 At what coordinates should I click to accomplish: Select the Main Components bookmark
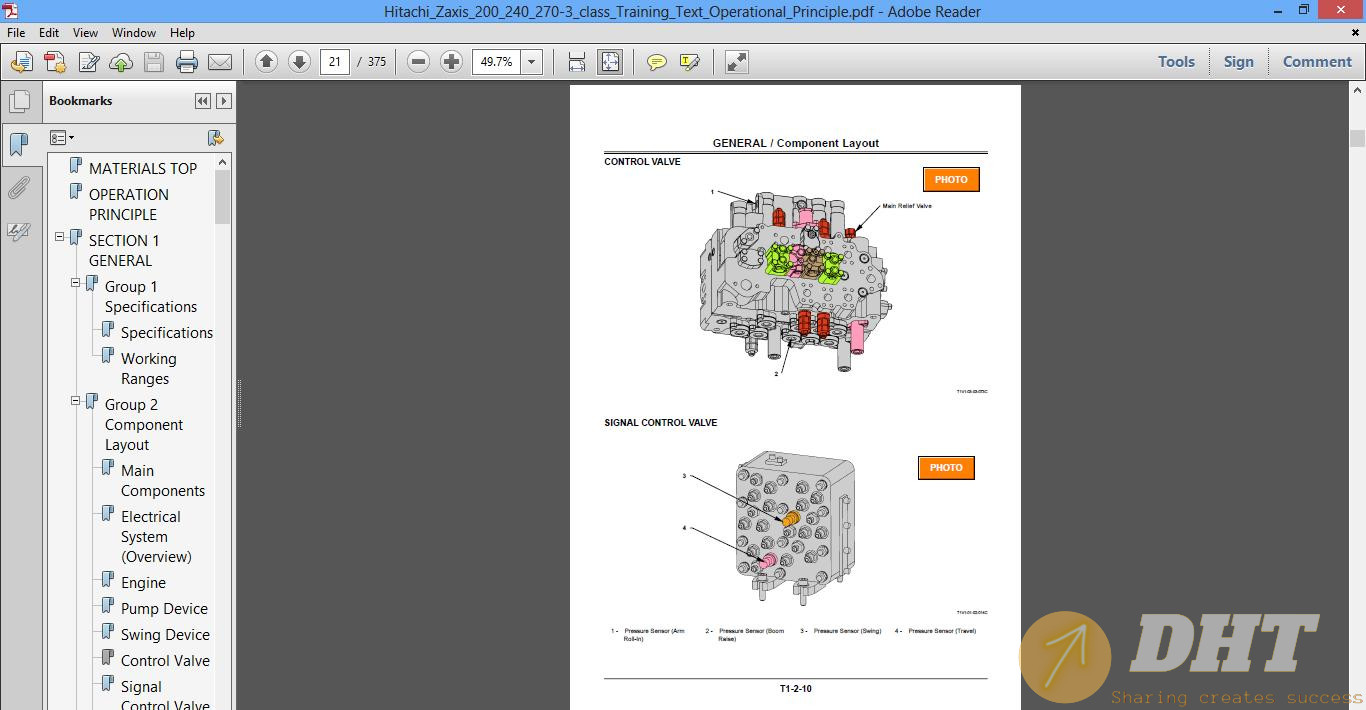pos(163,481)
